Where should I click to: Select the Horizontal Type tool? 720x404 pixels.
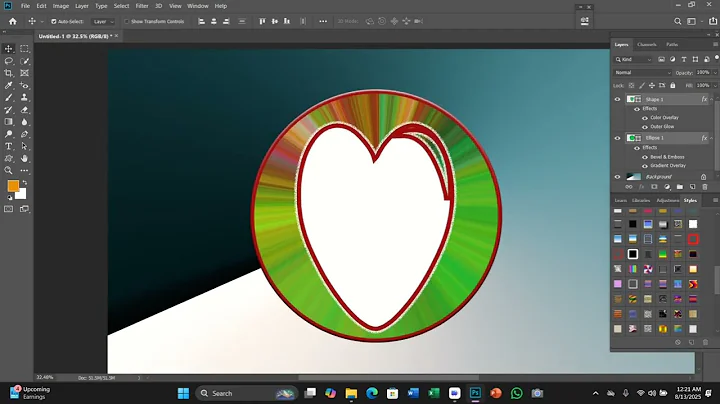[x=9, y=146]
